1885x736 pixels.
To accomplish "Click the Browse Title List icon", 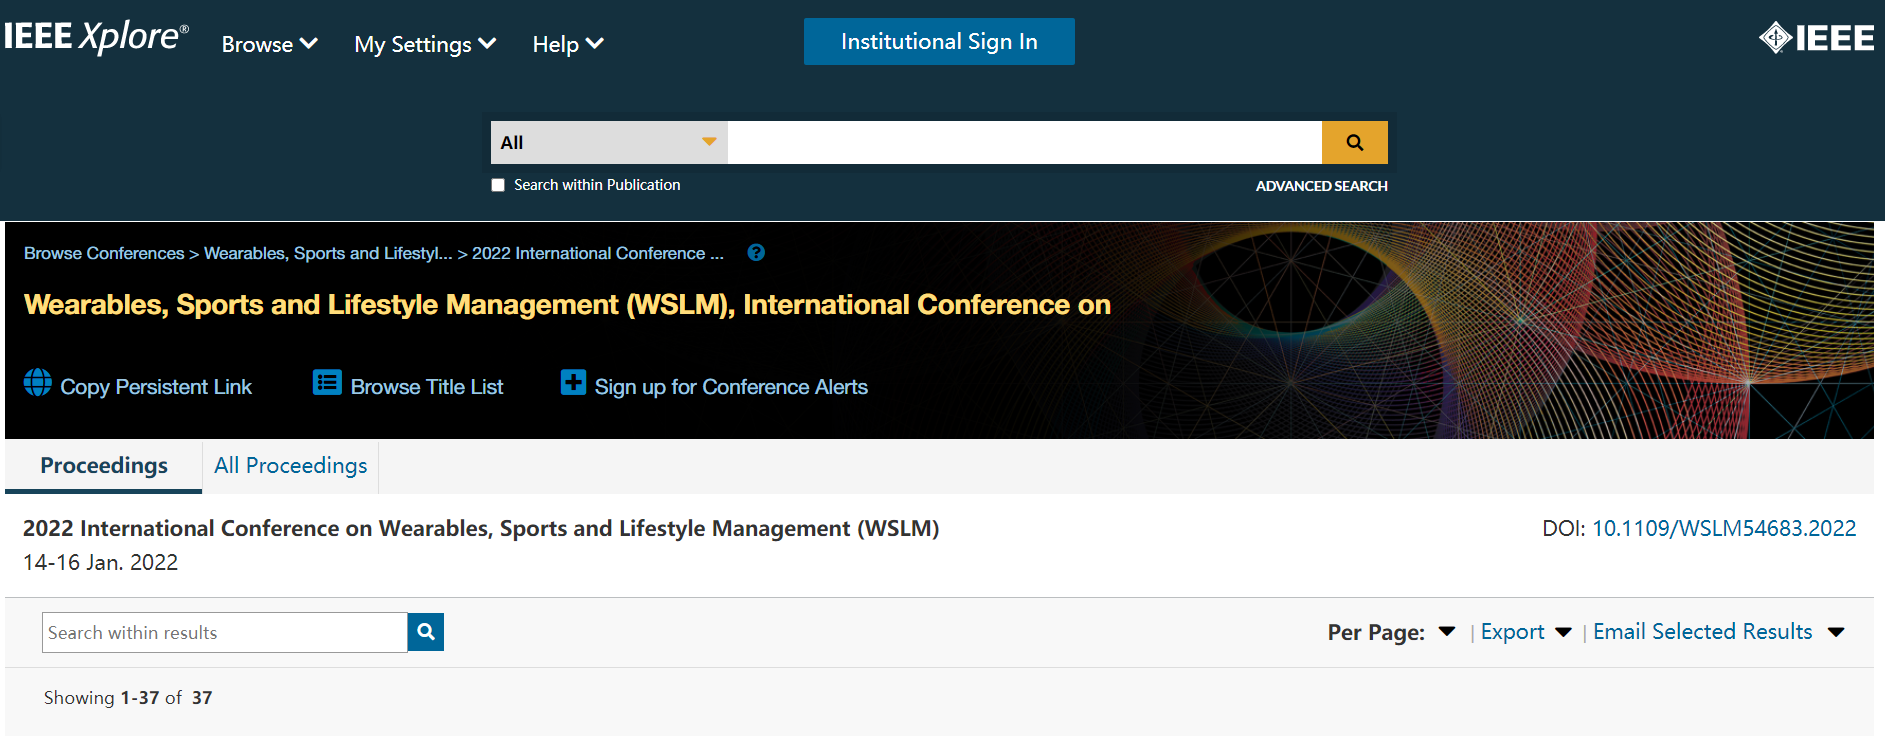I will pyautogui.click(x=327, y=383).
